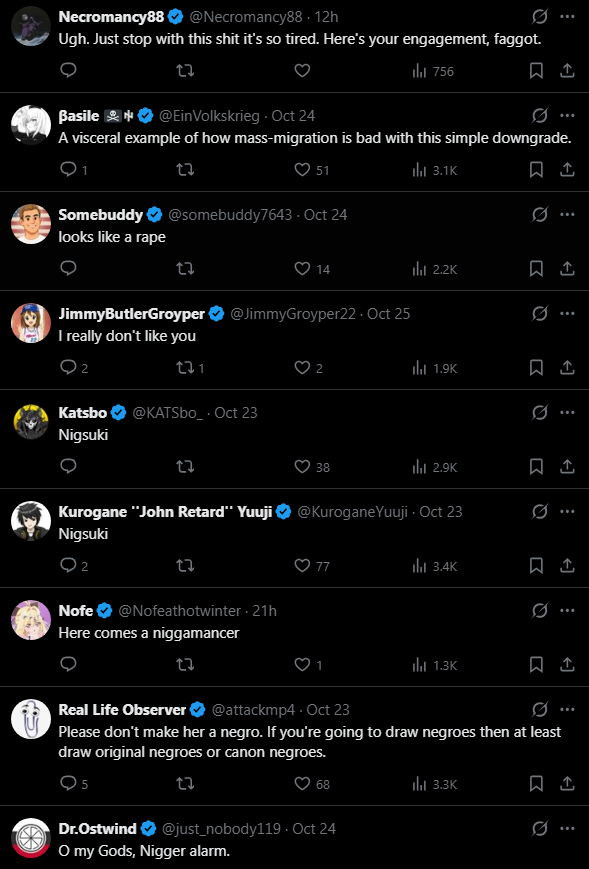Repost the @JimmyGroyper22 post
Screen dimensions: 589x869
tap(190, 367)
